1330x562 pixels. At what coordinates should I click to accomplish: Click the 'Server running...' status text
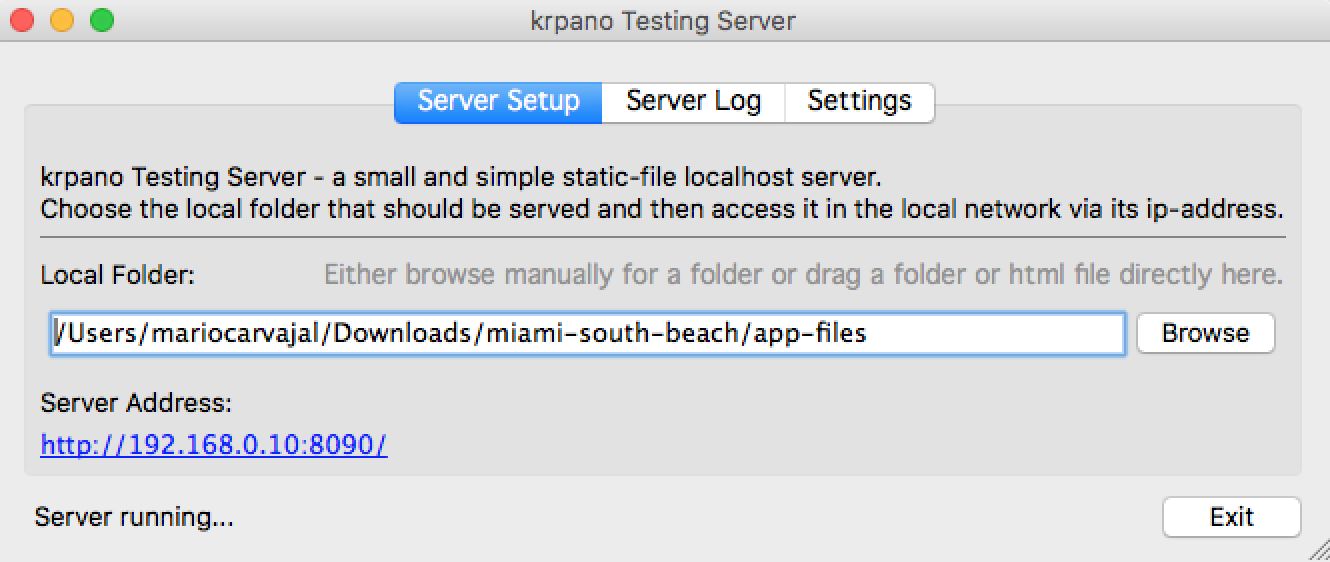point(134,517)
